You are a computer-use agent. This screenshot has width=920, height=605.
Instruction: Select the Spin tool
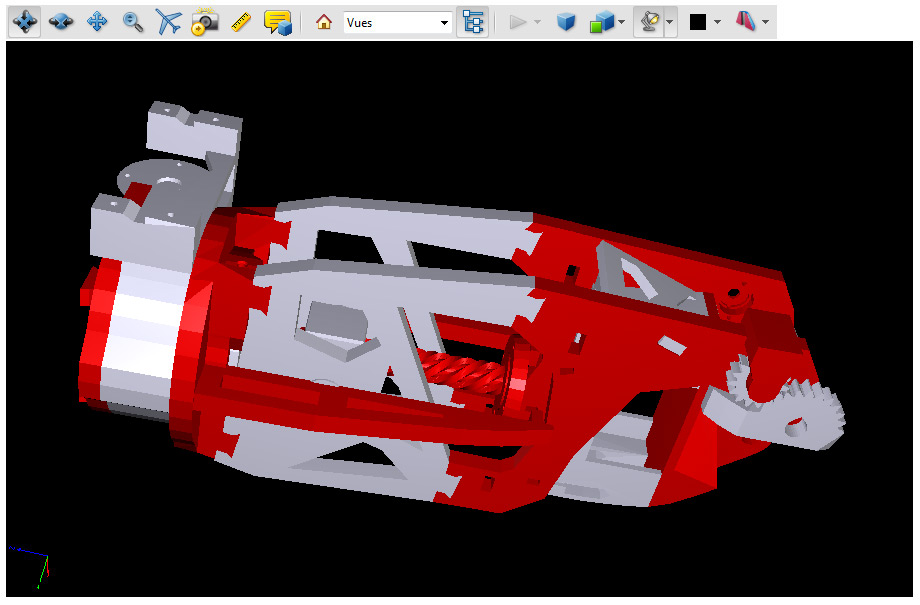(x=61, y=22)
